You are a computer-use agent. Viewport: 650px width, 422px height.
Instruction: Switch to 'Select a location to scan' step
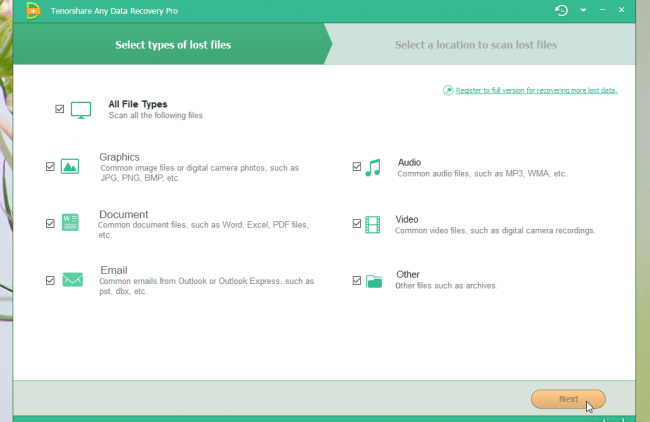click(x=476, y=45)
